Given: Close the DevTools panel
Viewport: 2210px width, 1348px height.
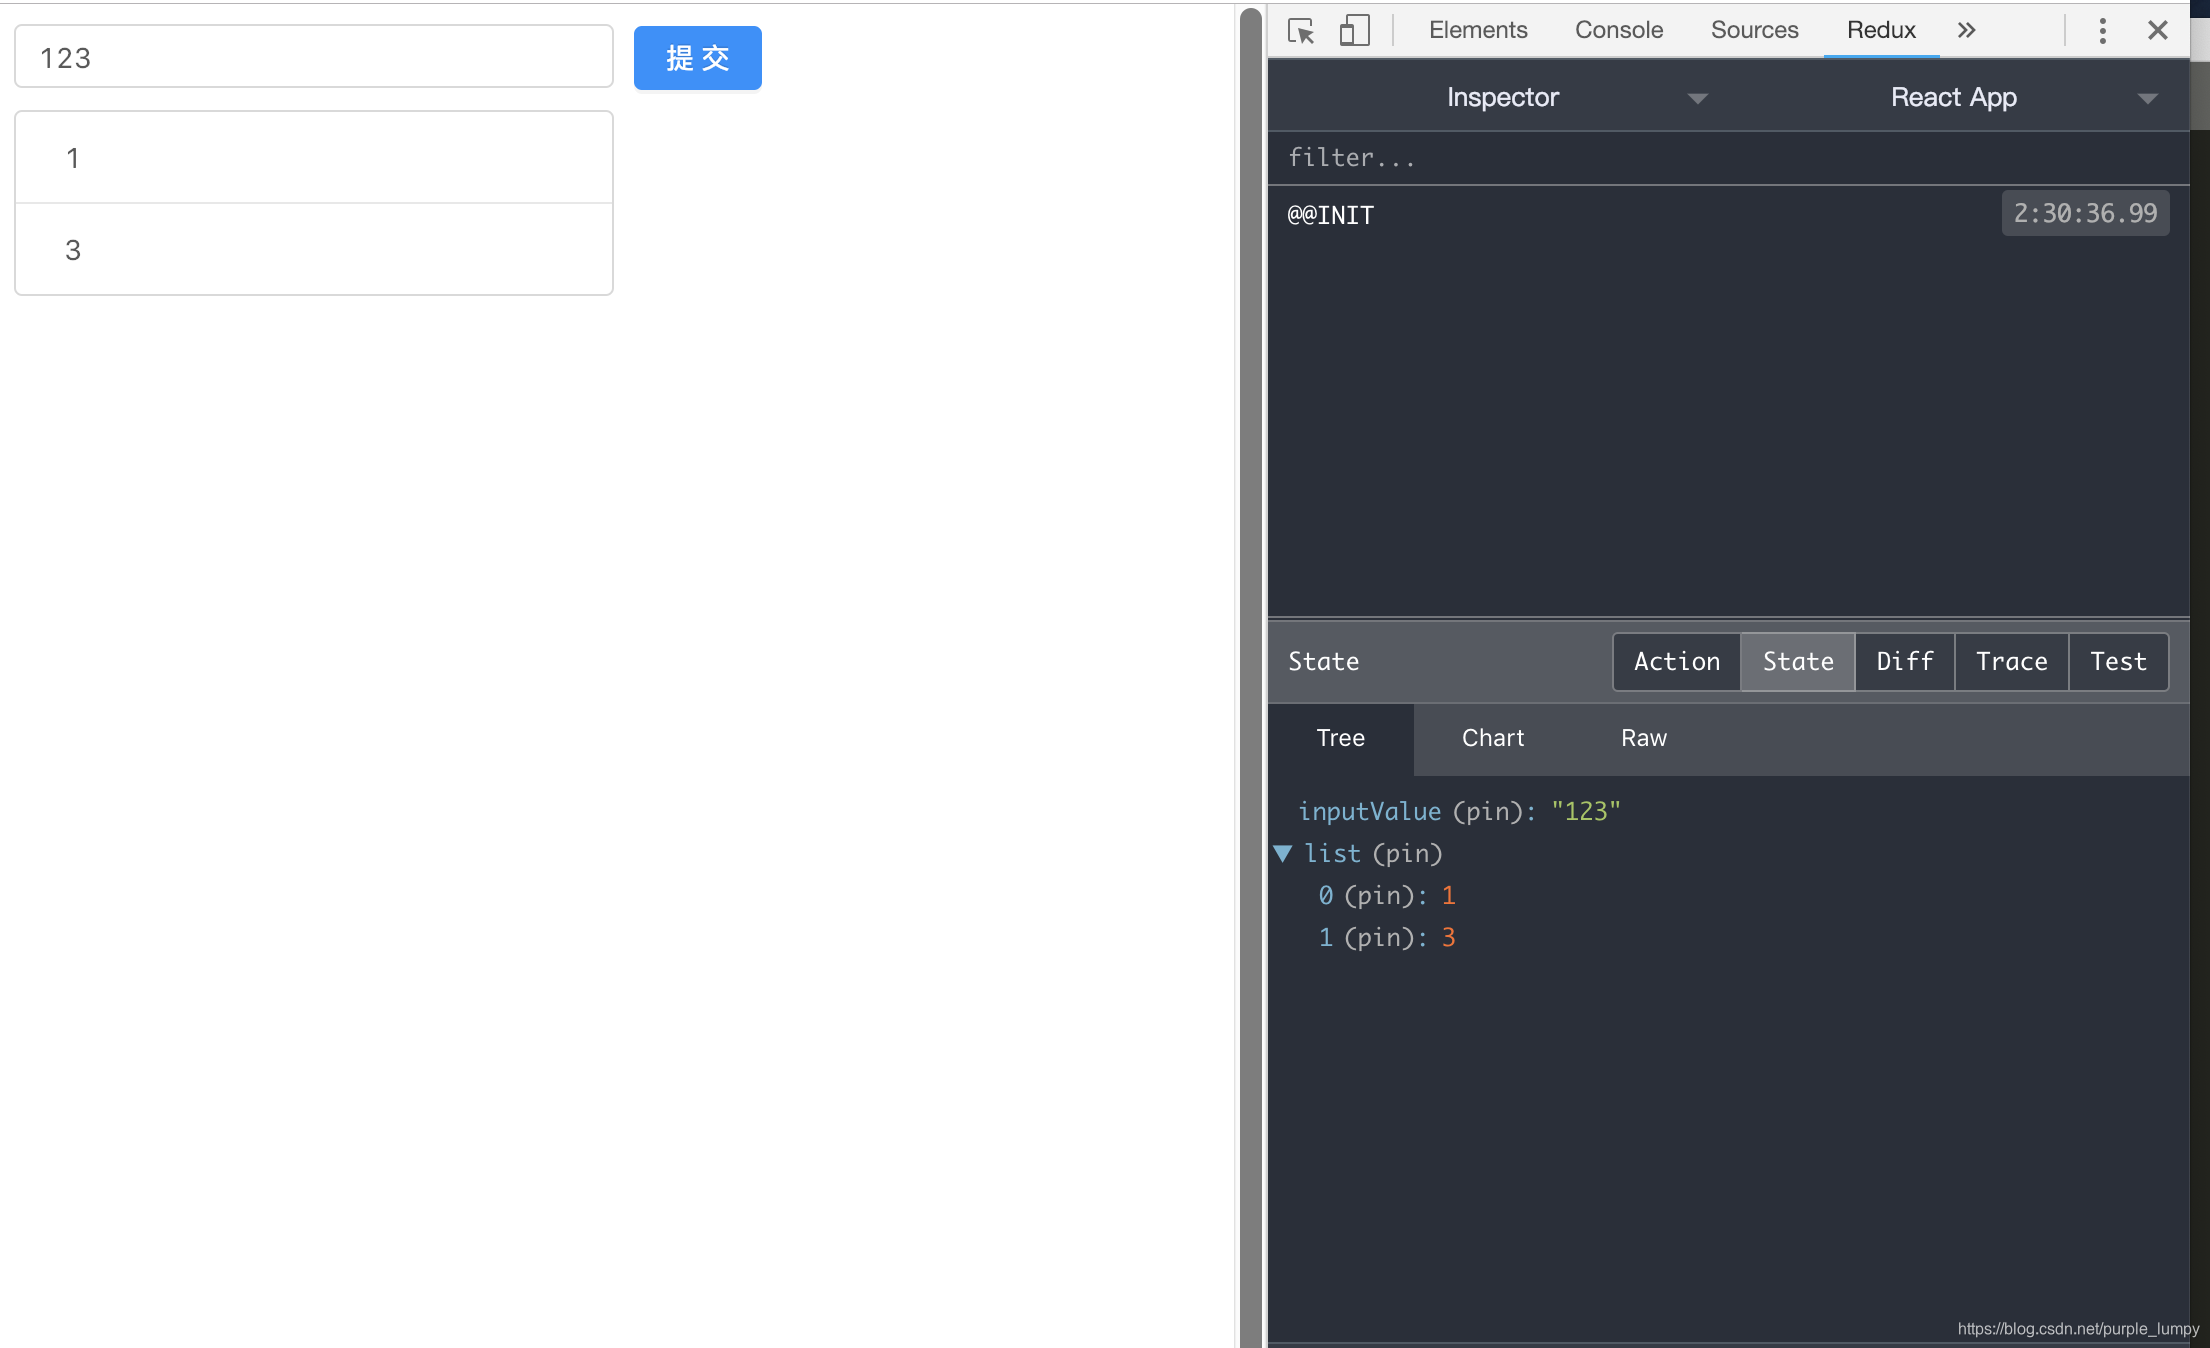Looking at the screenshot, I should point(2157,31).
